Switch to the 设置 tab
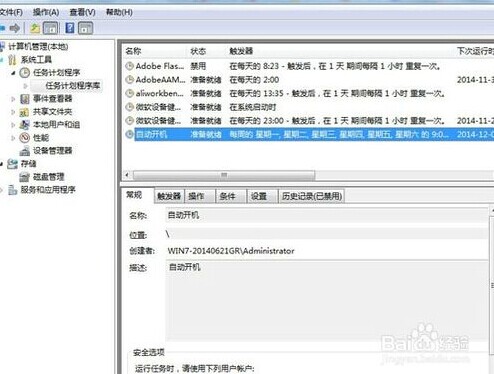 (262, 196)
